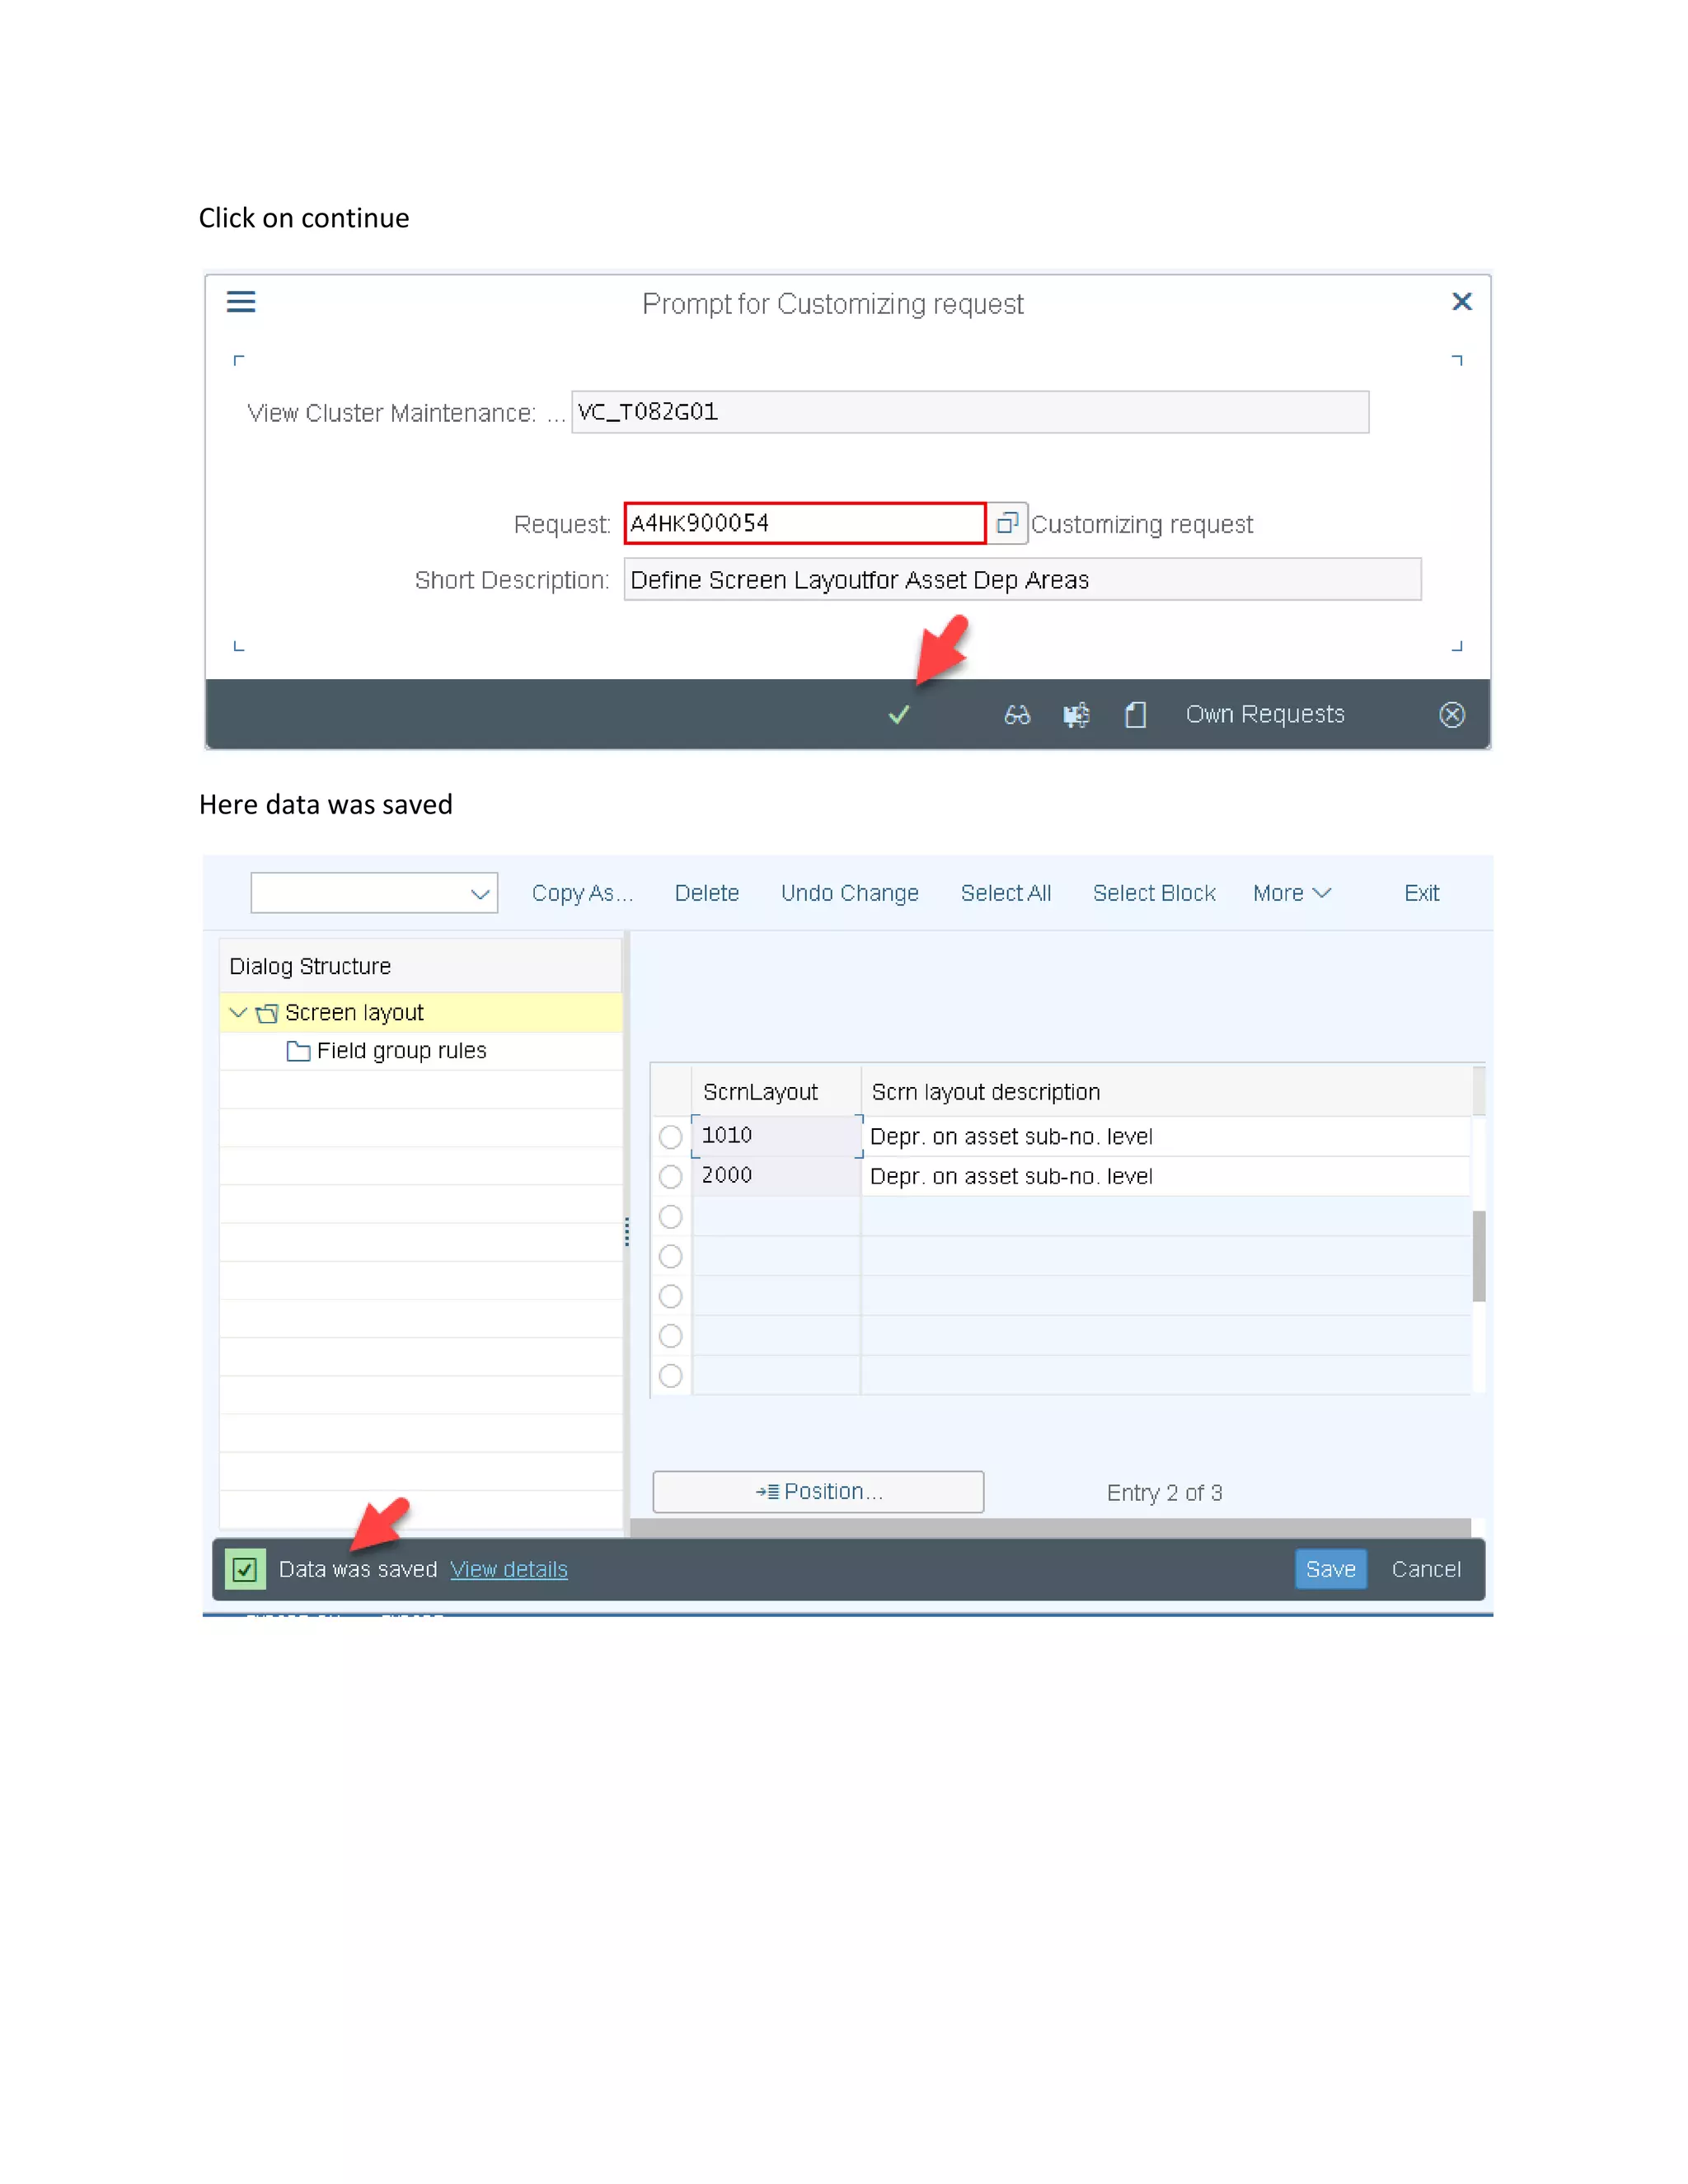This screenshot has height=2184, width=1688.
Task: Open the hamburger menu in dialog header
Action: pos(241,302)
